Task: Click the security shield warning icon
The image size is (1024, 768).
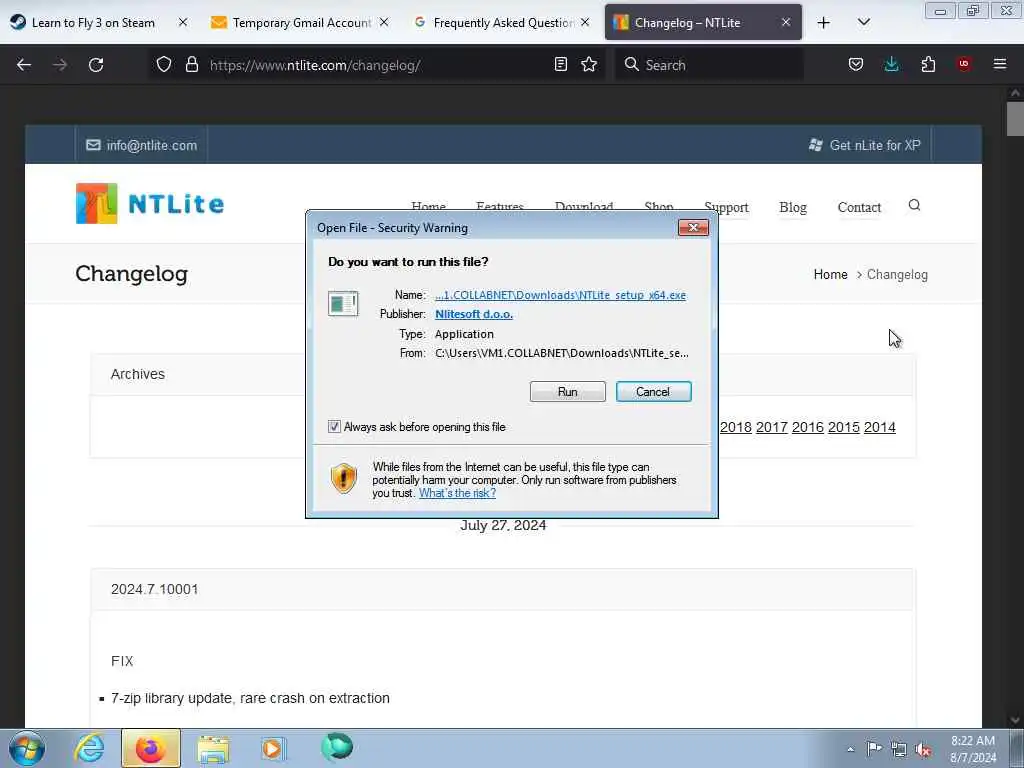Action: click(x=344, y=479)
